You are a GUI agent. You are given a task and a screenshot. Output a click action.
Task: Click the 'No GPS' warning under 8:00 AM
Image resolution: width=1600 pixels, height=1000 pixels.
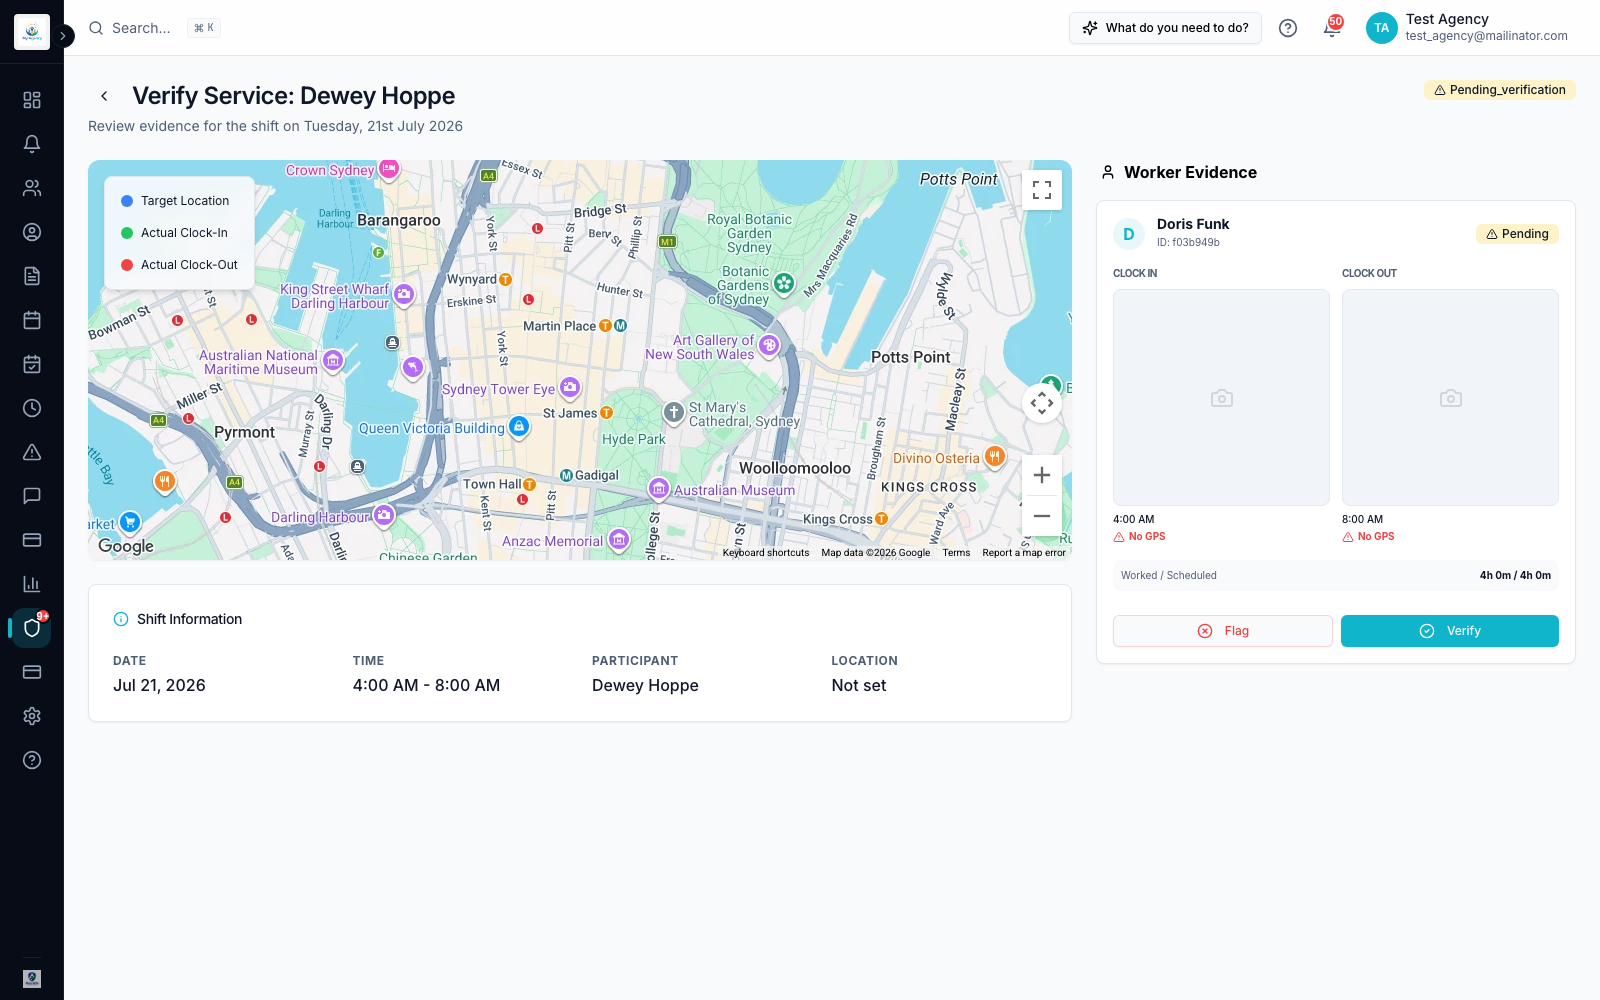[1369, 537]
